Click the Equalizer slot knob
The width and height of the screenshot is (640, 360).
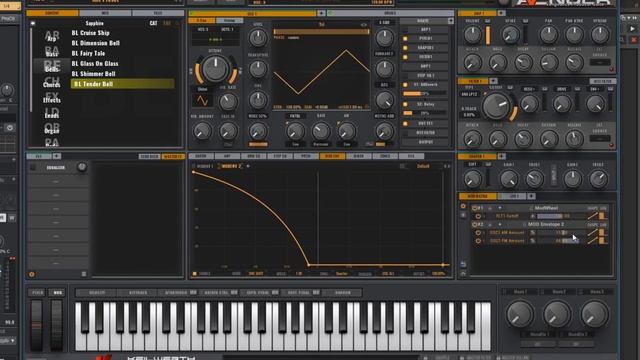[82, 167]
